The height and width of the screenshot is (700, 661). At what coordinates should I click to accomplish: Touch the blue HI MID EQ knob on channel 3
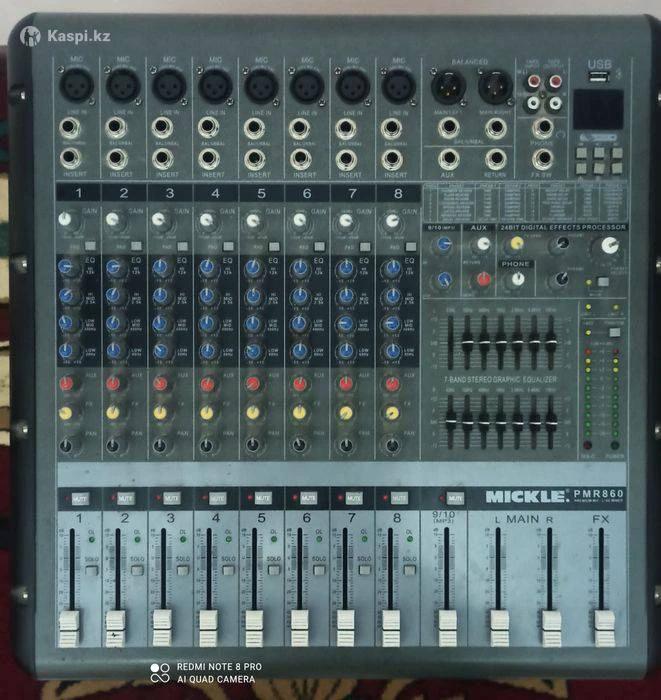pyautogui.click(x=160, y=295)
